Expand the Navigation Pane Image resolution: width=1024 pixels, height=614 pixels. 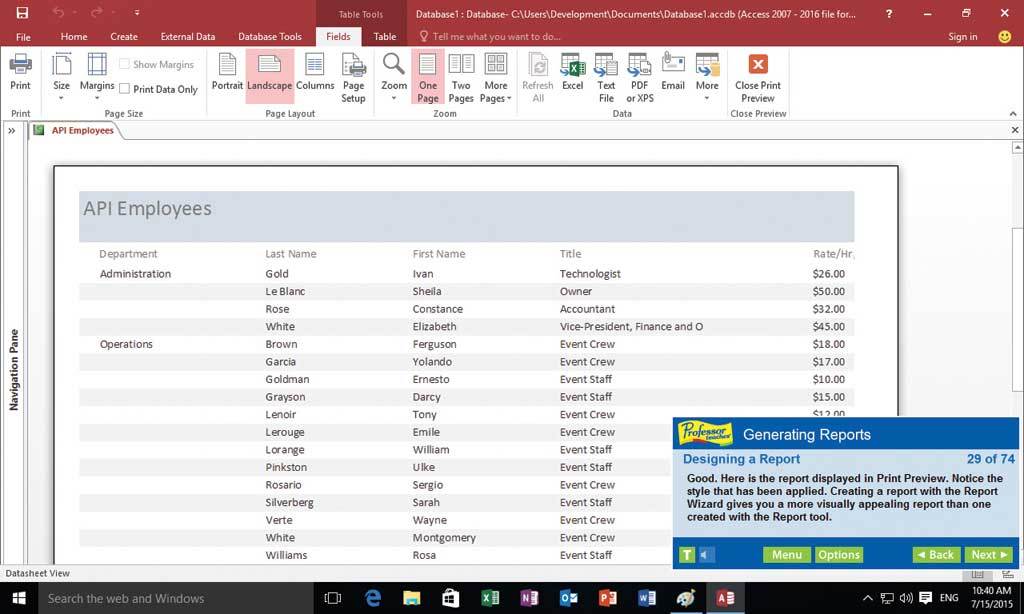point(12,130)
